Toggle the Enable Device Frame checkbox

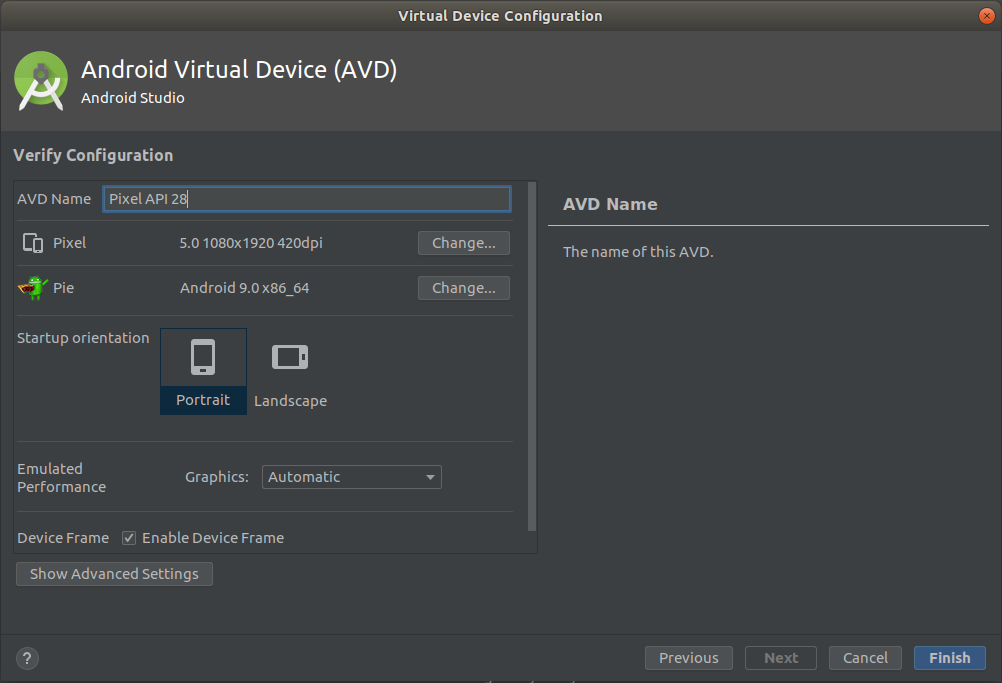[129, 537]
